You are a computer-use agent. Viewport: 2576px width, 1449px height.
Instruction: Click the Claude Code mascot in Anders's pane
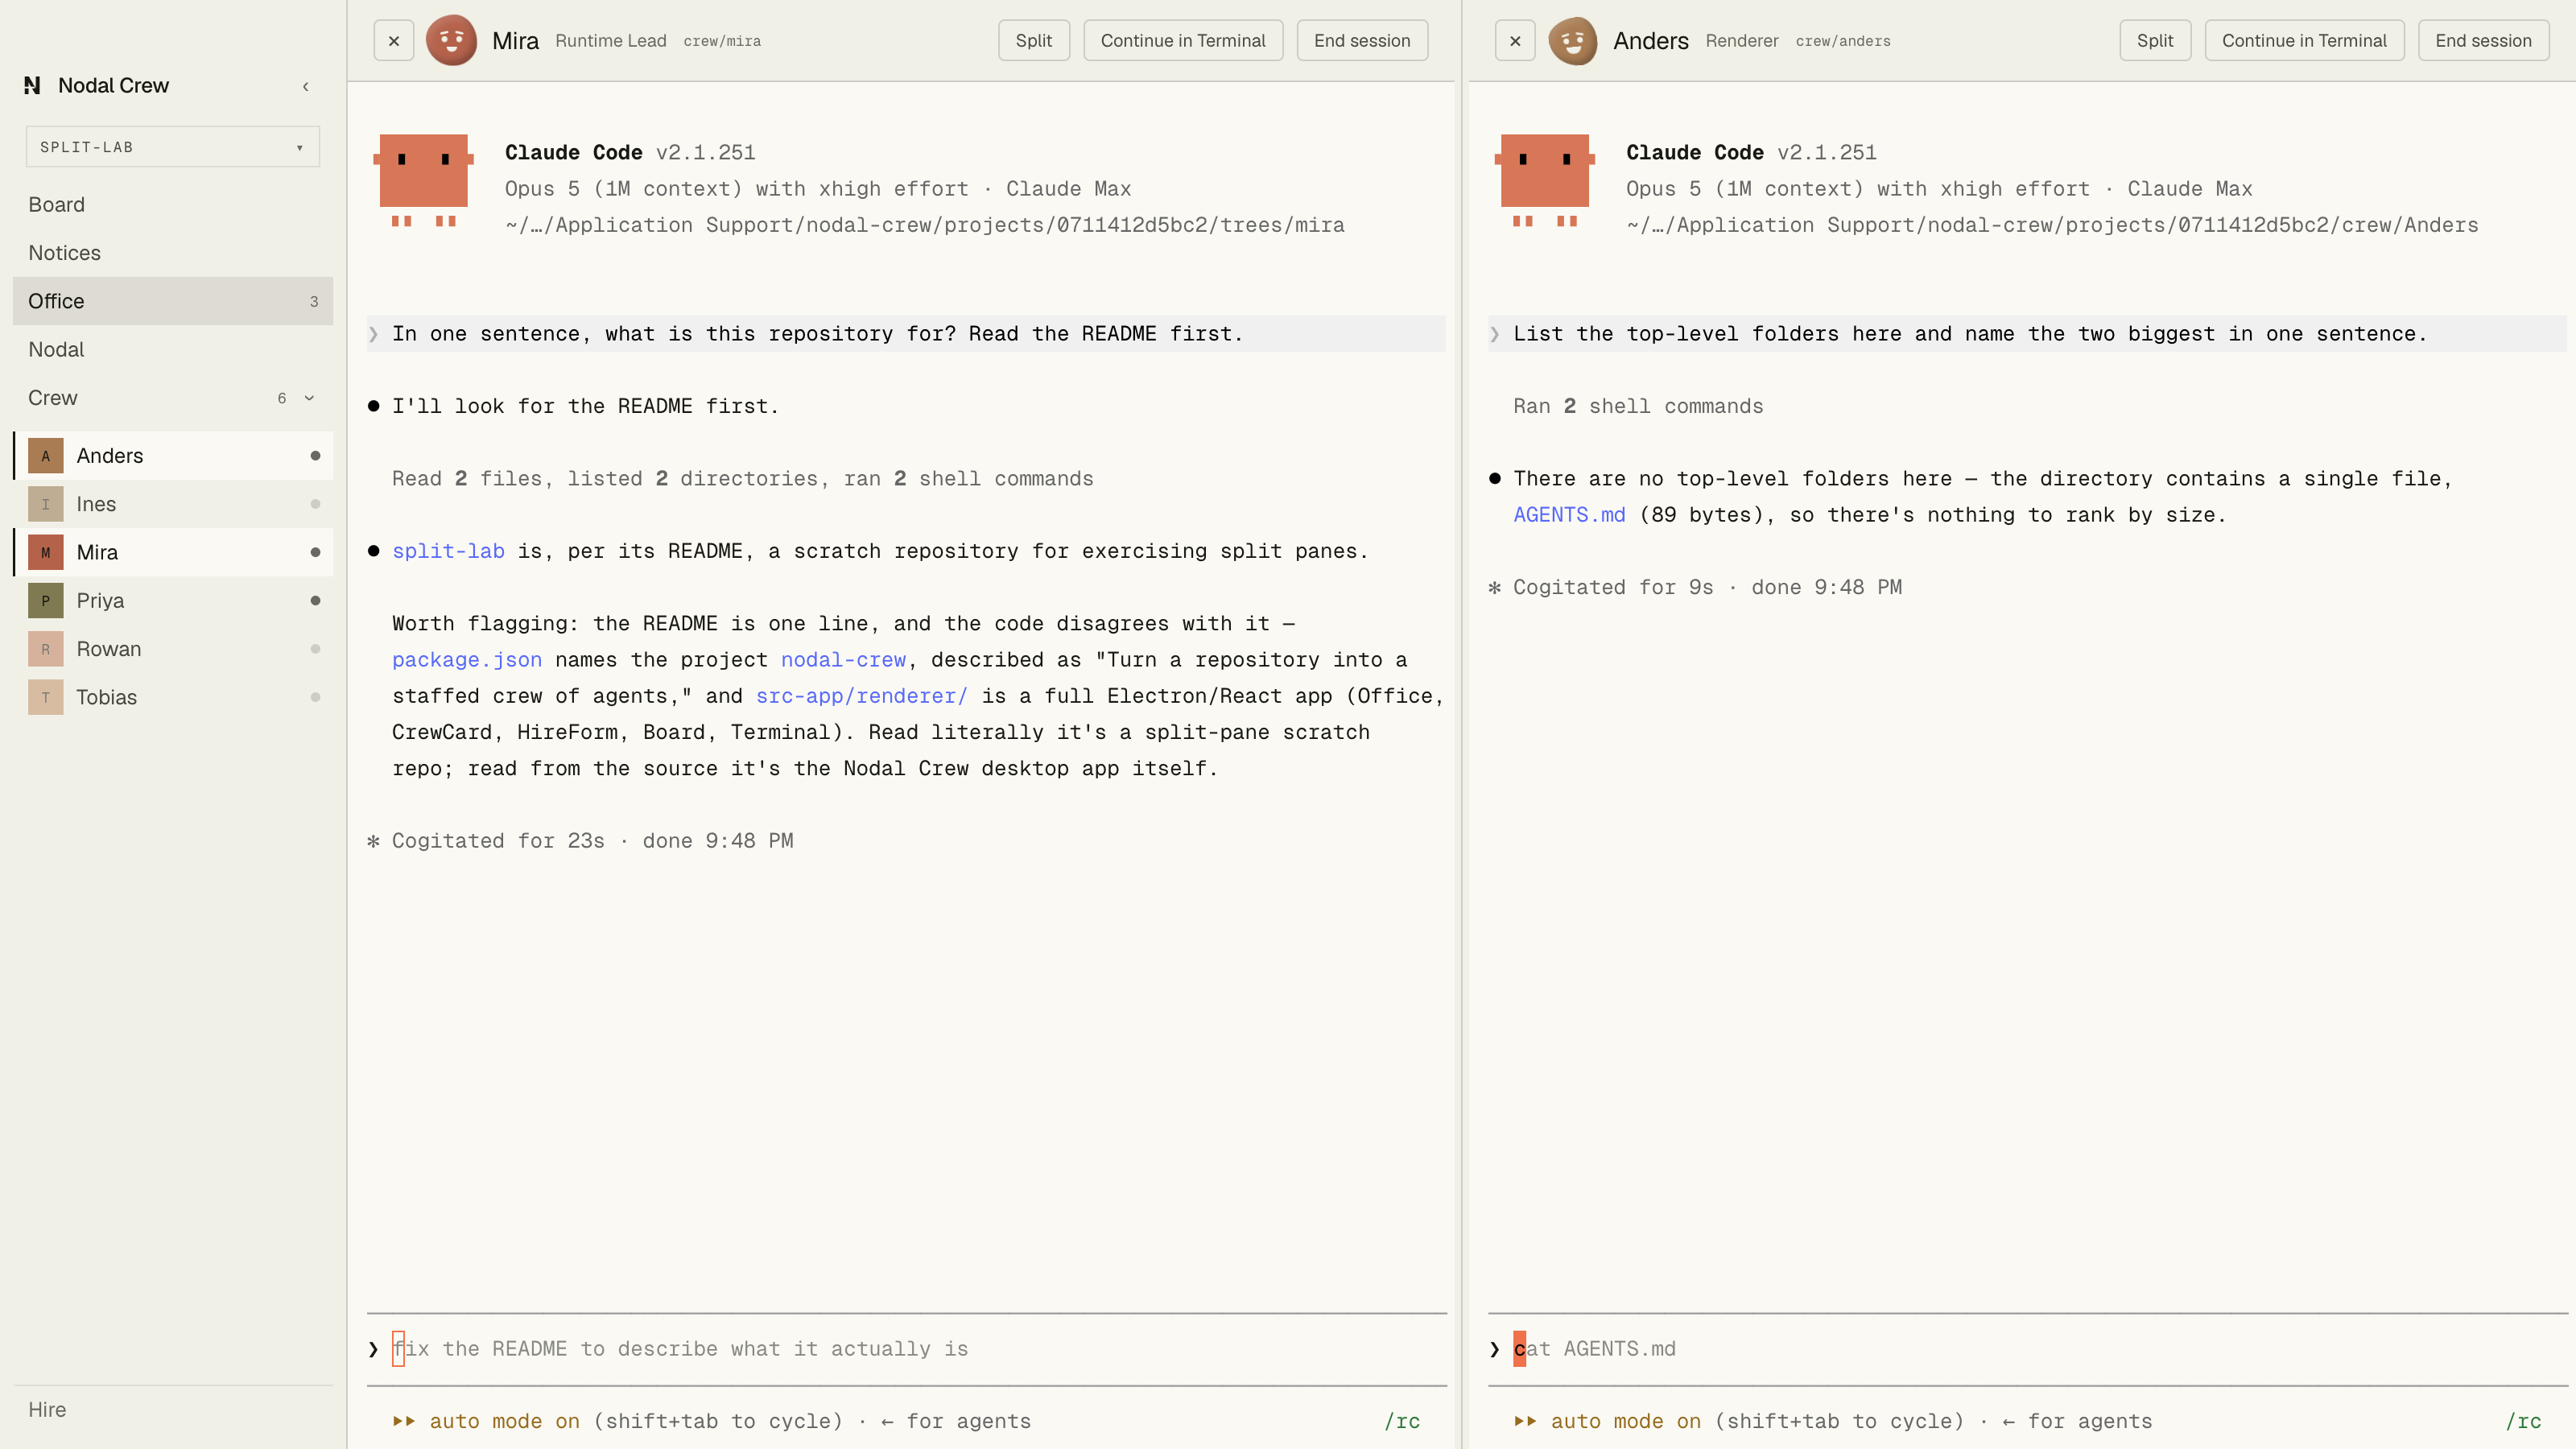tap(1544, 180)
